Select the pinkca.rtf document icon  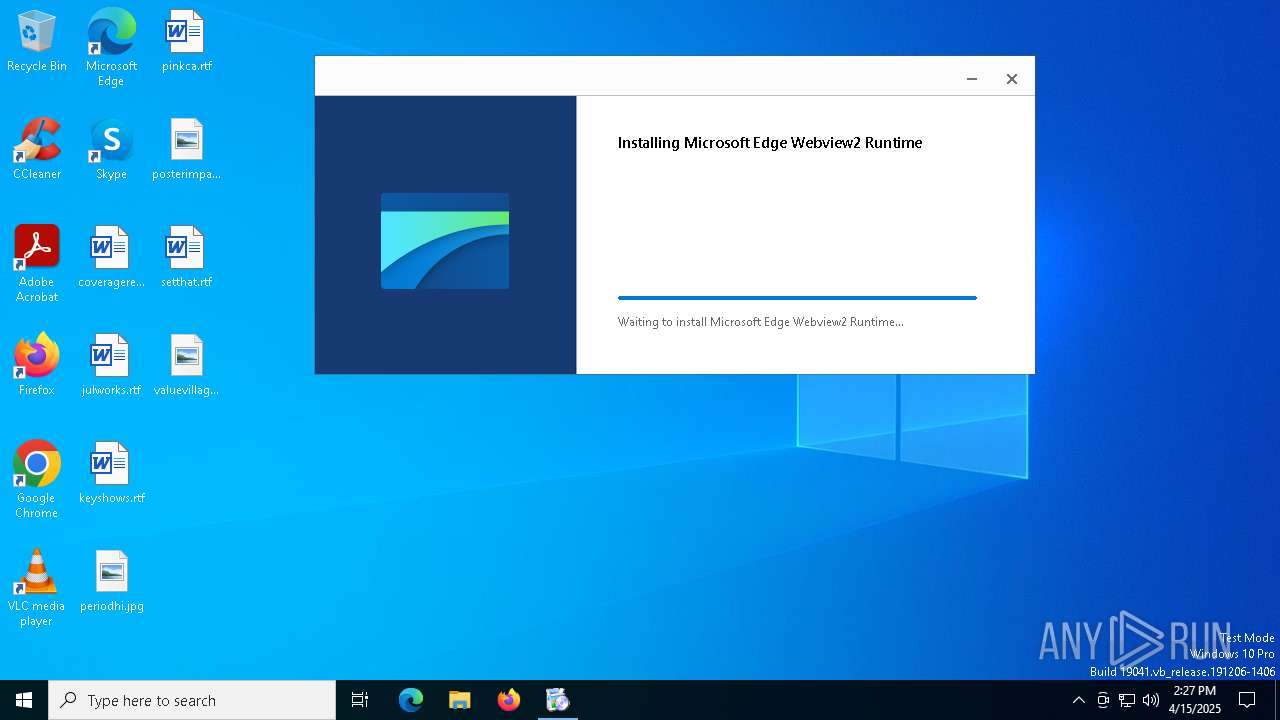pyautogui.click(x=186, y=41)
